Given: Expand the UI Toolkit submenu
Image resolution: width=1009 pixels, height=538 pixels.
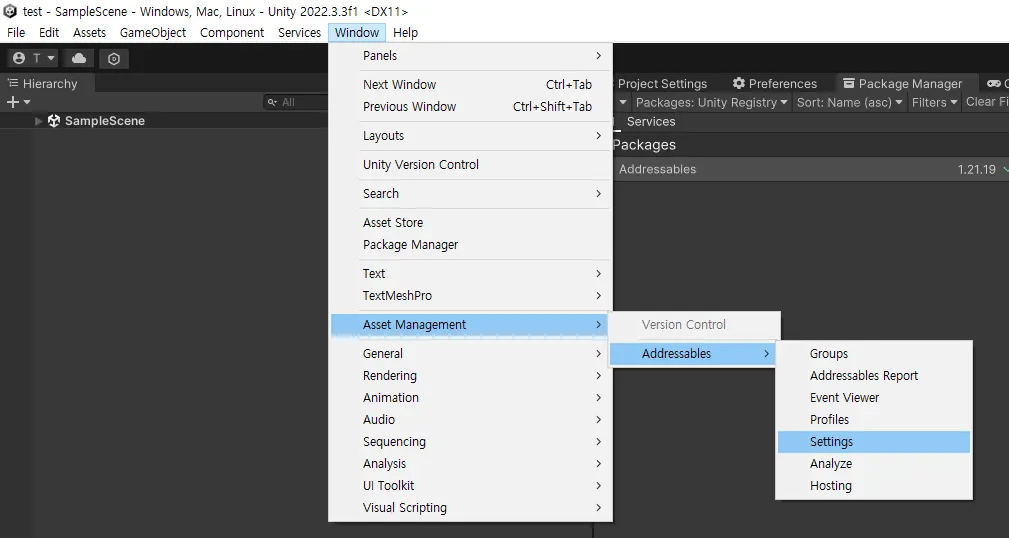Looking at the screenshot, I should (x=470, y=485).
